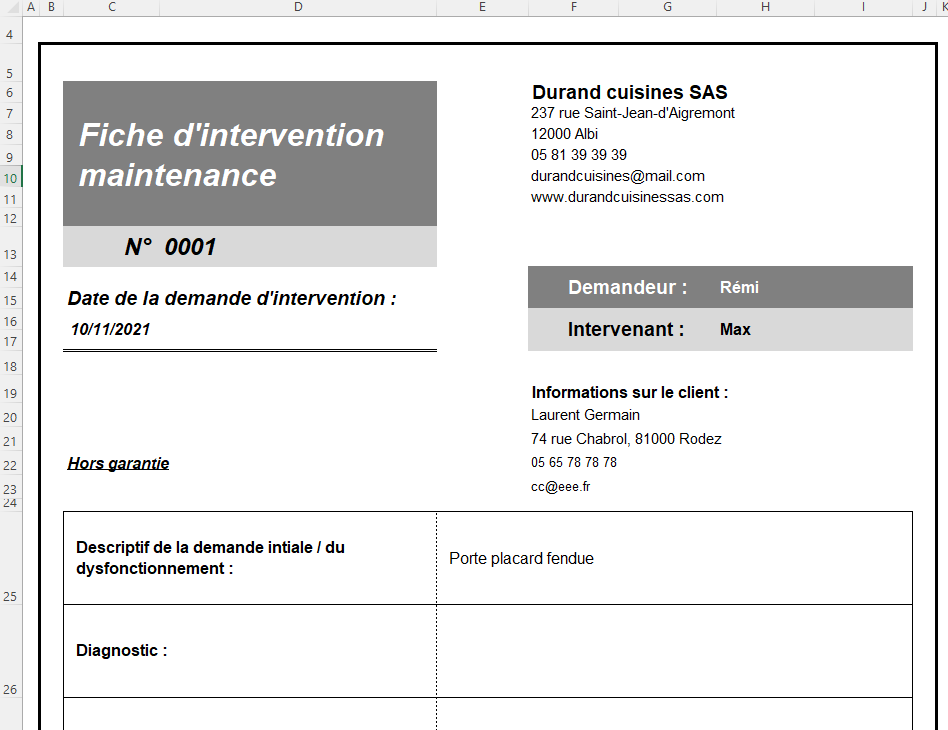The width and height of the screenshot is (948, 730).
Task: Click the Hors garantie label
Action: 118,462
